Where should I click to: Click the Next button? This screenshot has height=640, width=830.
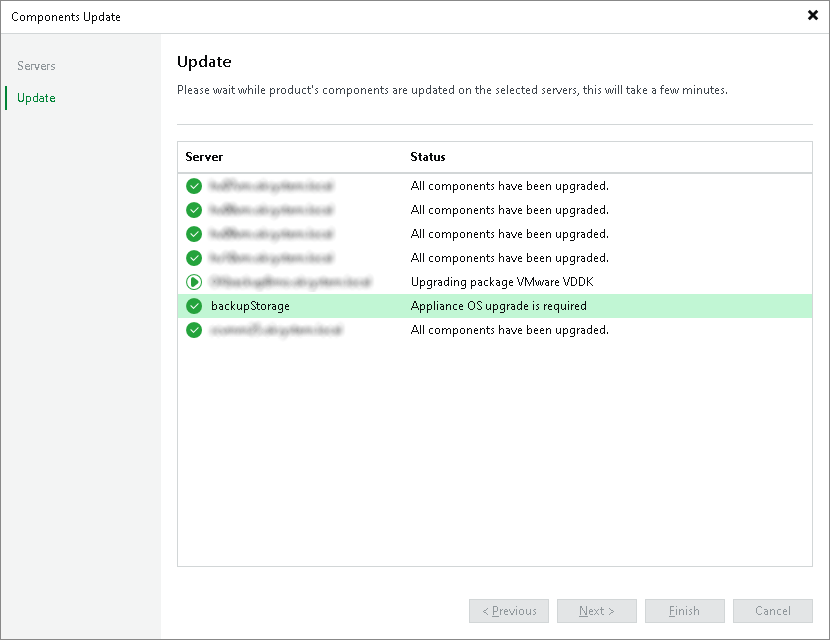tap(597, 611)
